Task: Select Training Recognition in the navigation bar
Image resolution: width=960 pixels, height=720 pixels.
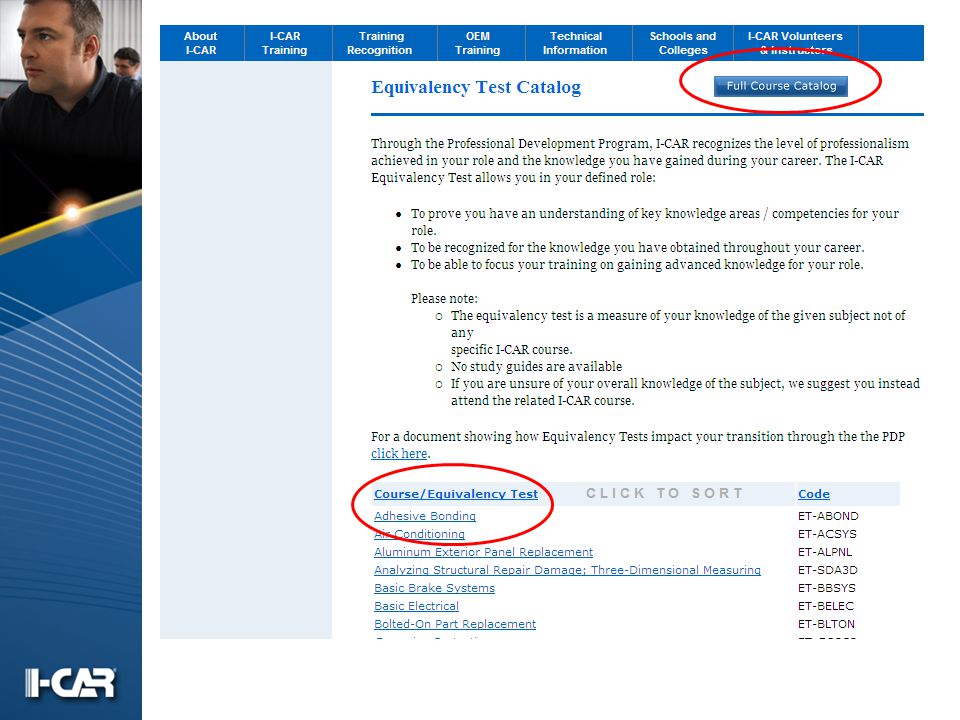Action: click(x=380, y=43)
